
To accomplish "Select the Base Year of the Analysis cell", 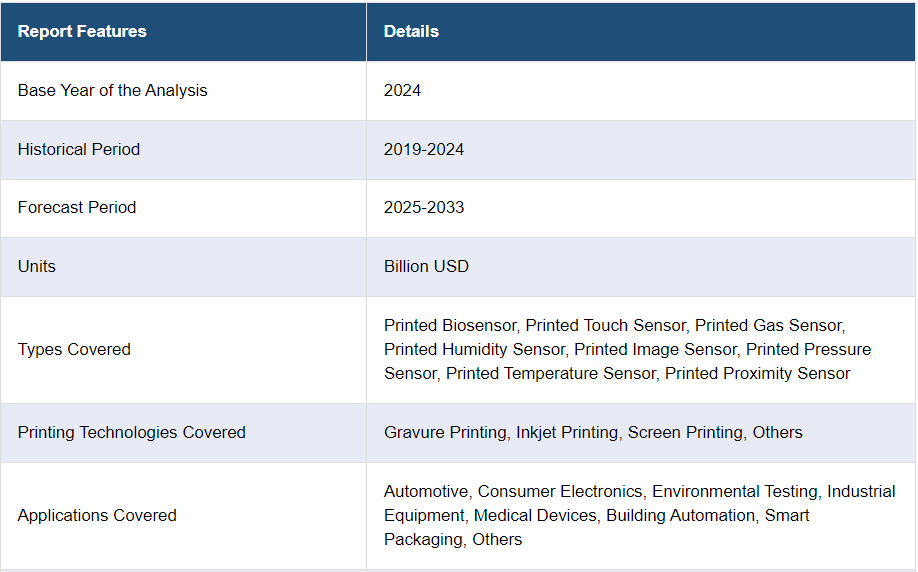I will click(x=113, y=90).
